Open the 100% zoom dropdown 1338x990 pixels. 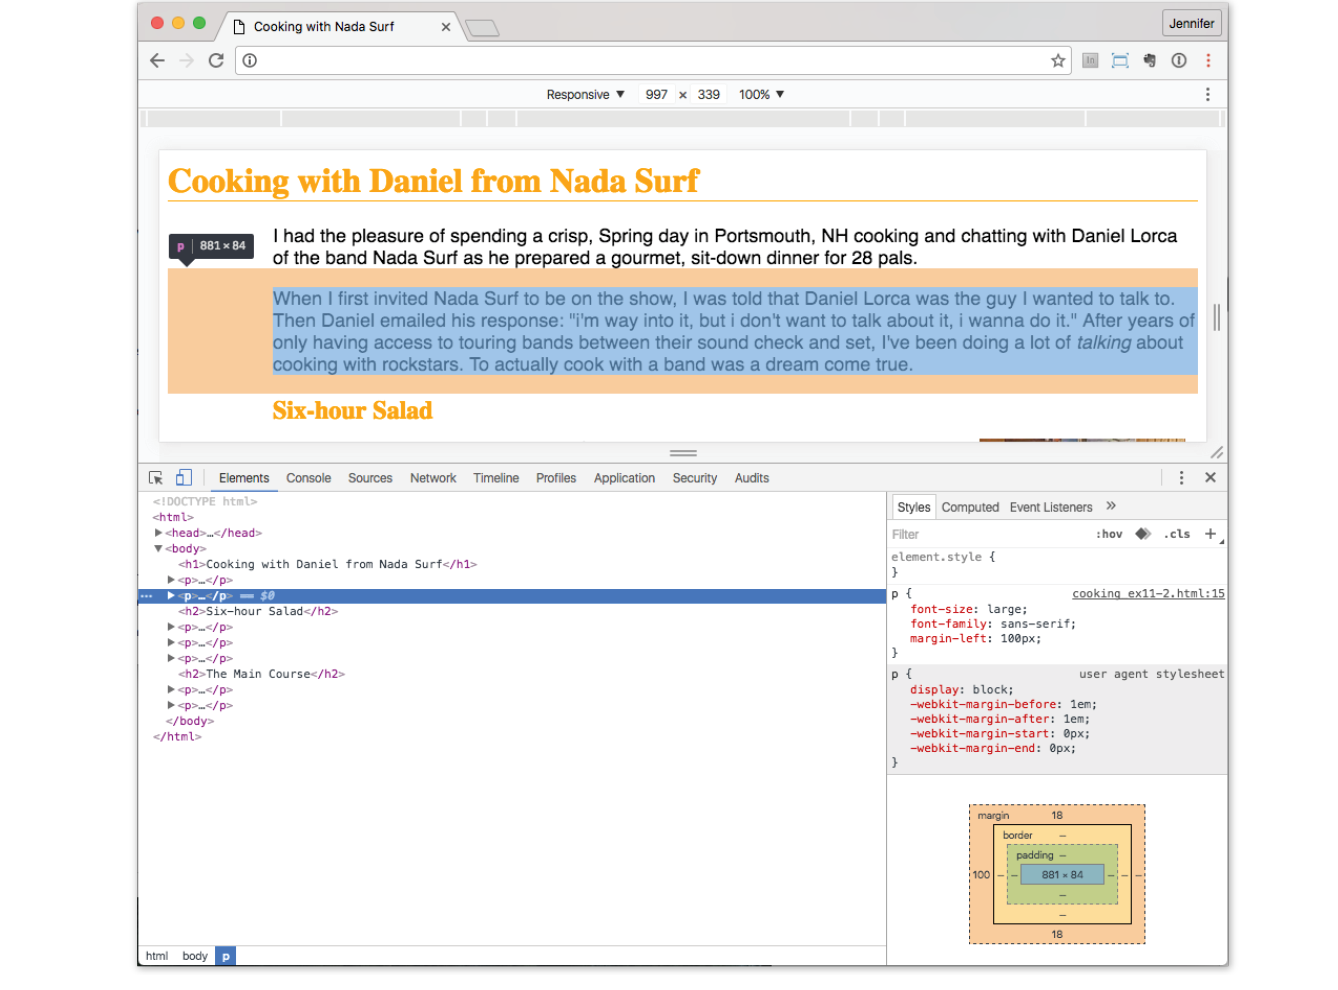761,95
